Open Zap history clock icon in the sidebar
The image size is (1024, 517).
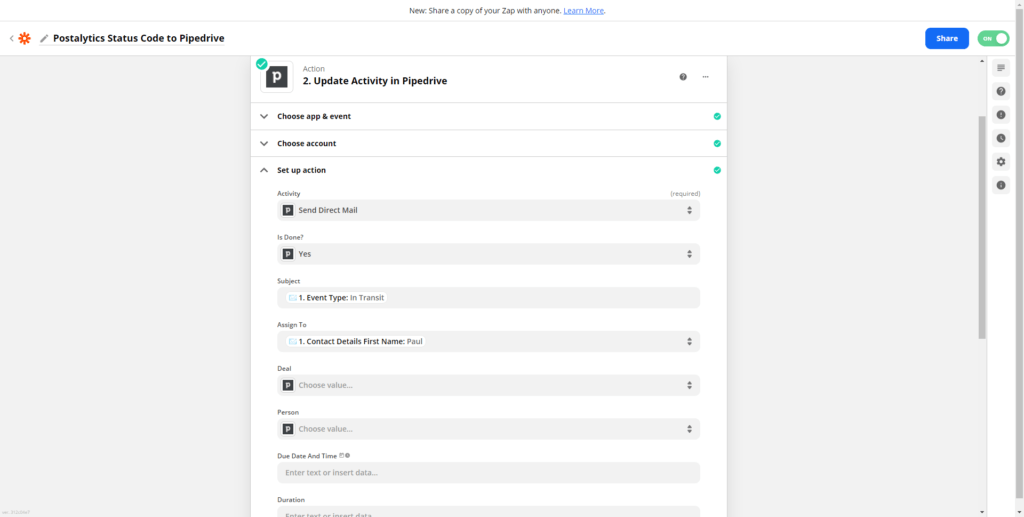pos(1000,138)
